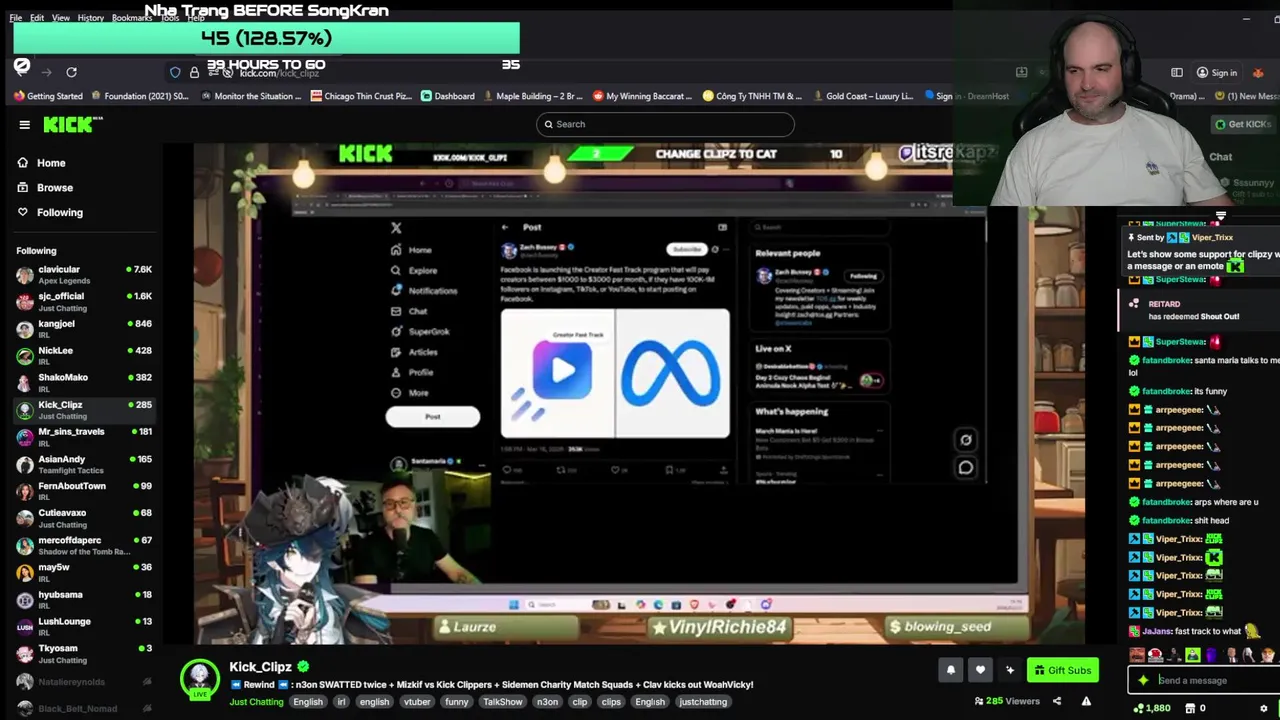Open the History menu in Firefox

pyautogui.click(x=91, y=18)
